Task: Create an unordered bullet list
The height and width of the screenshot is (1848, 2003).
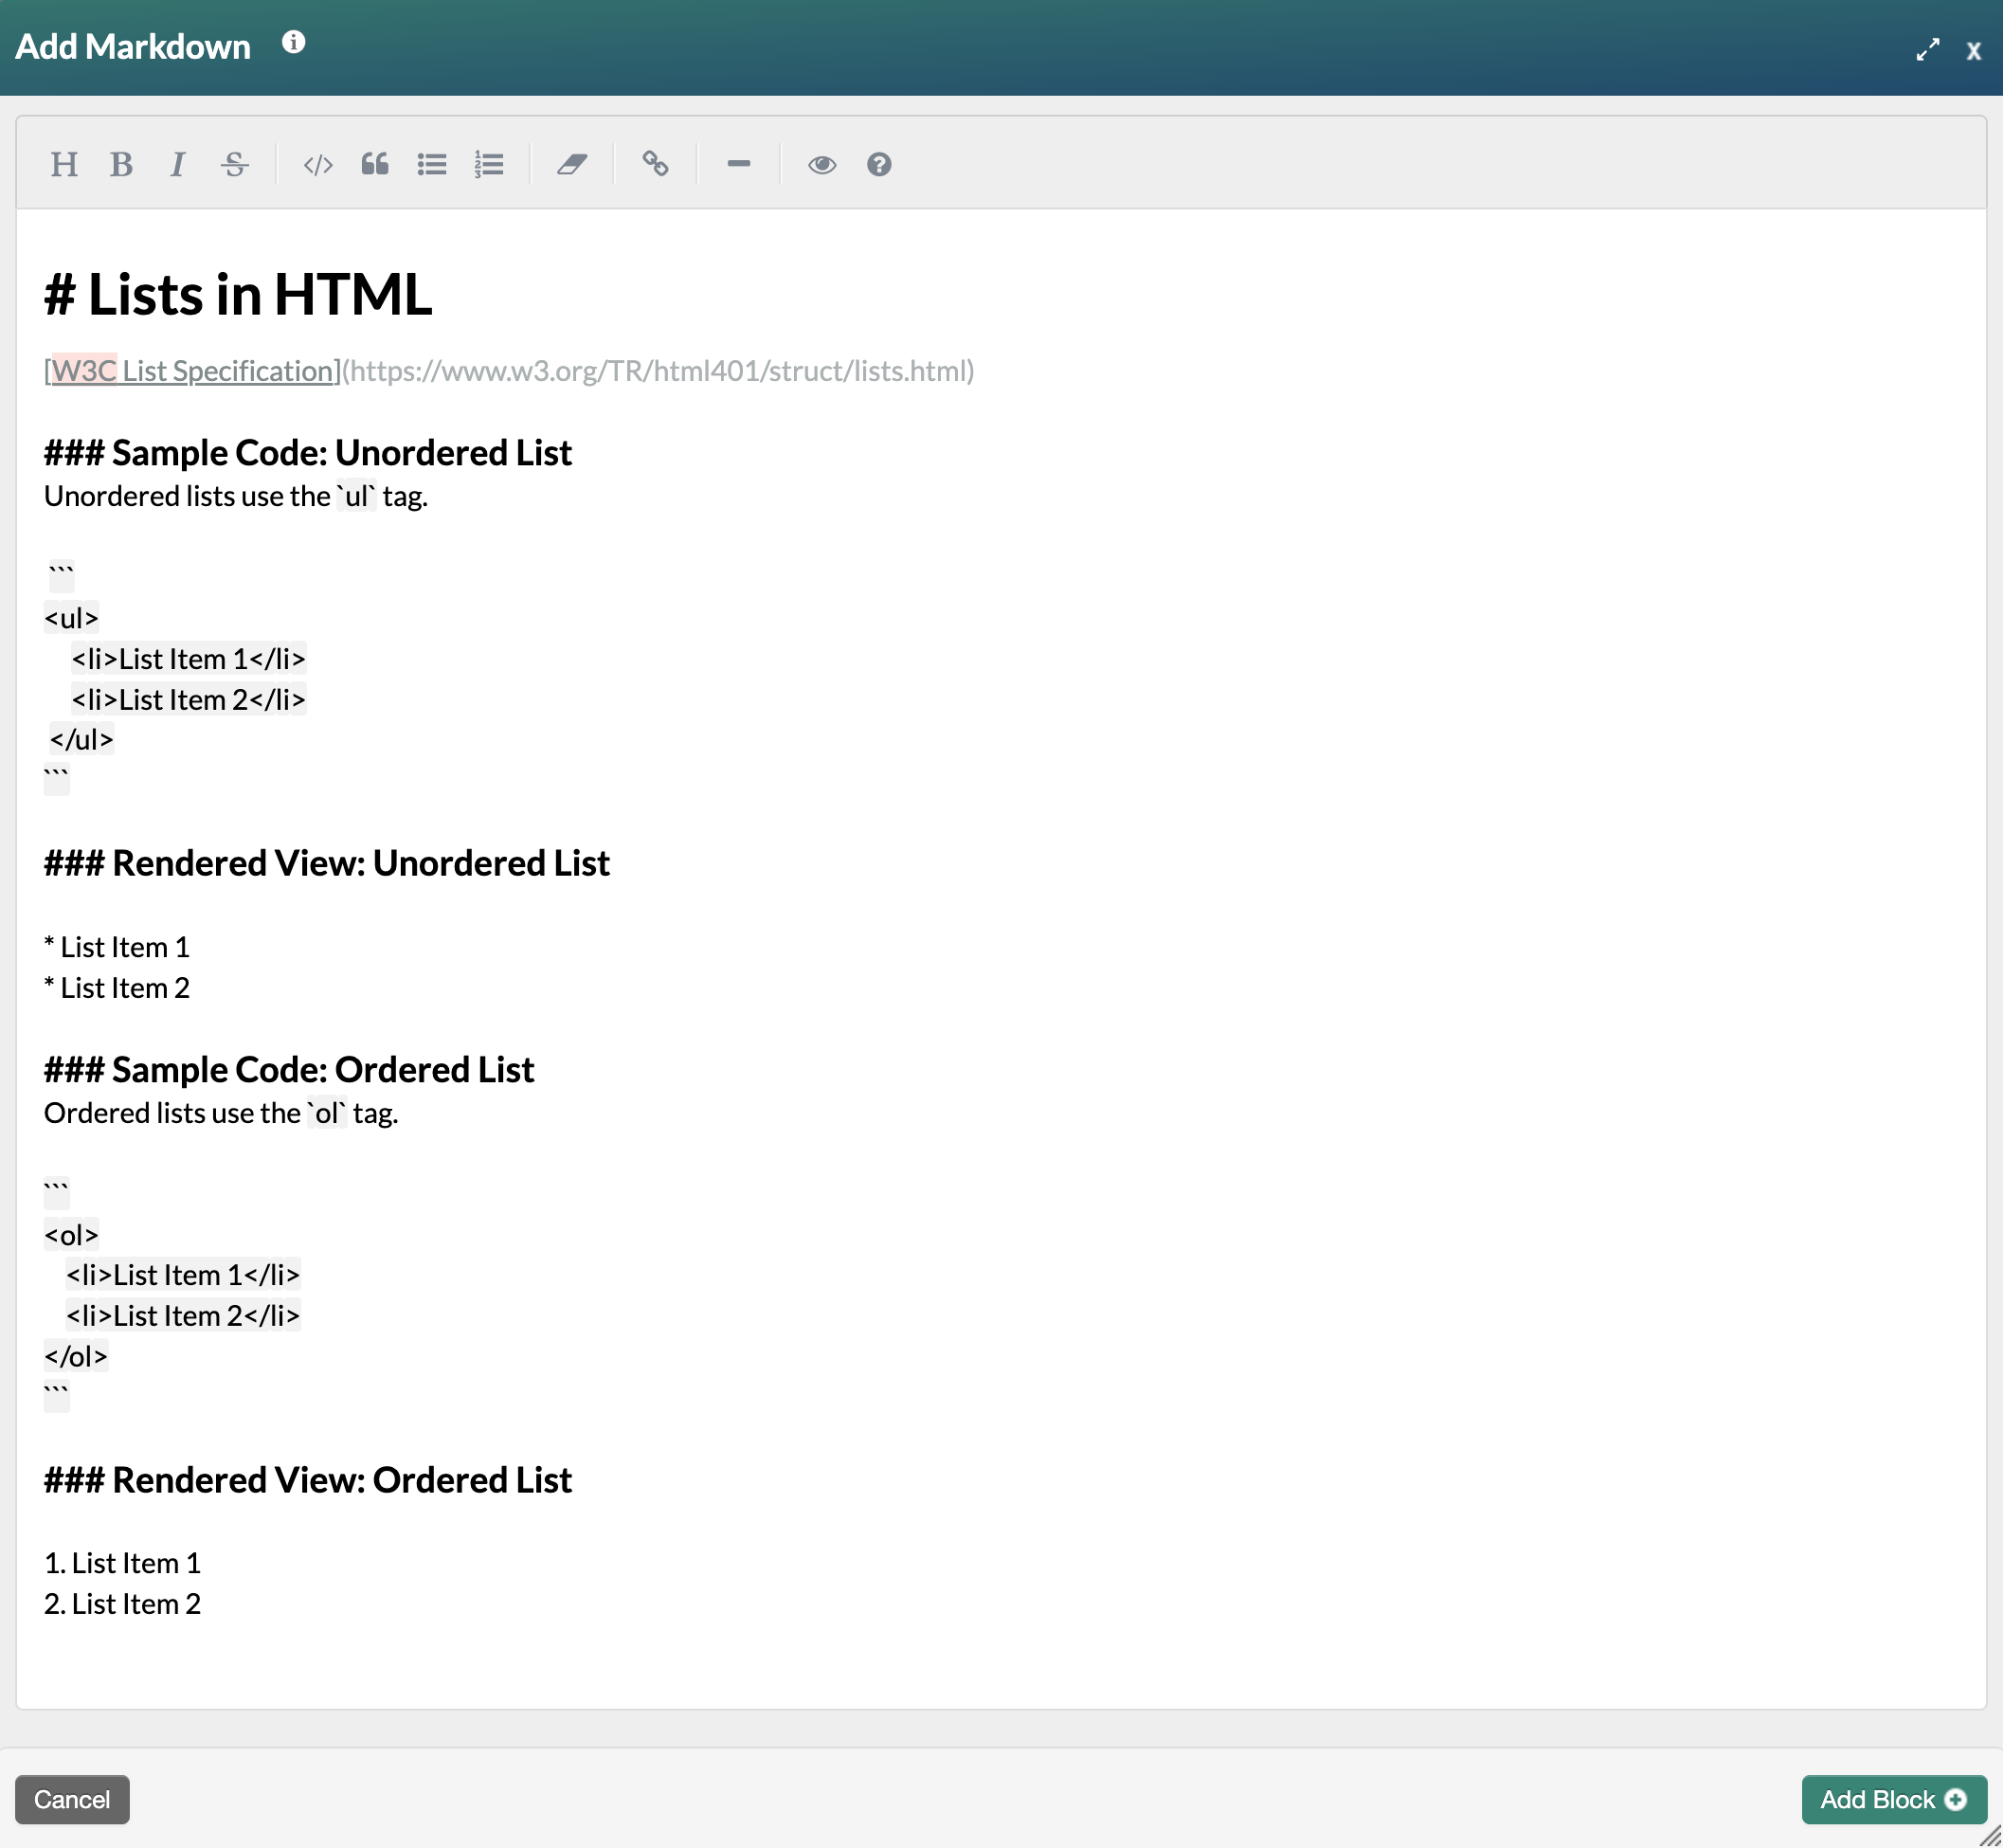Action: point(432,164)
